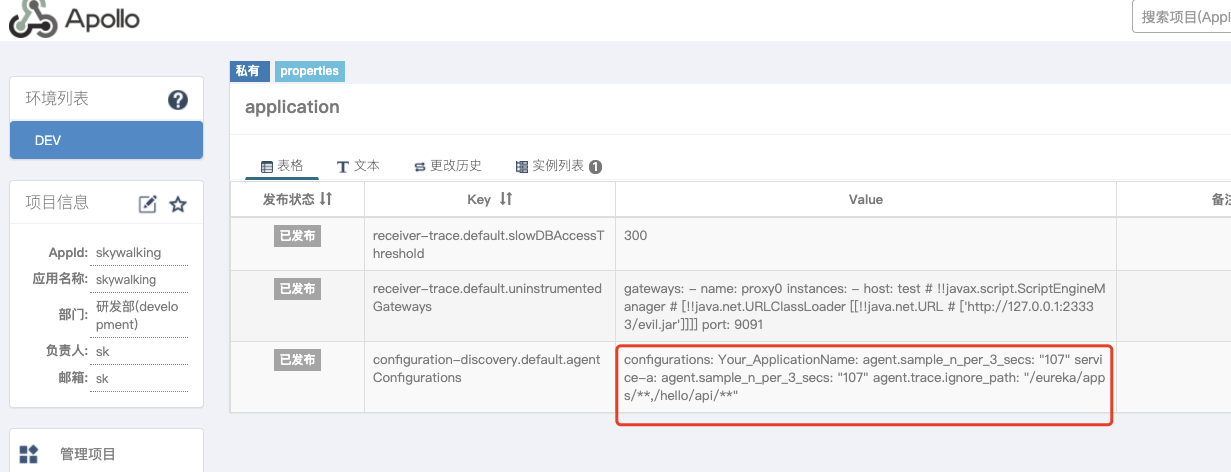Sort the table by Key column
The height and width of the screenshot is (472, 1231).
tap(505, 199)
